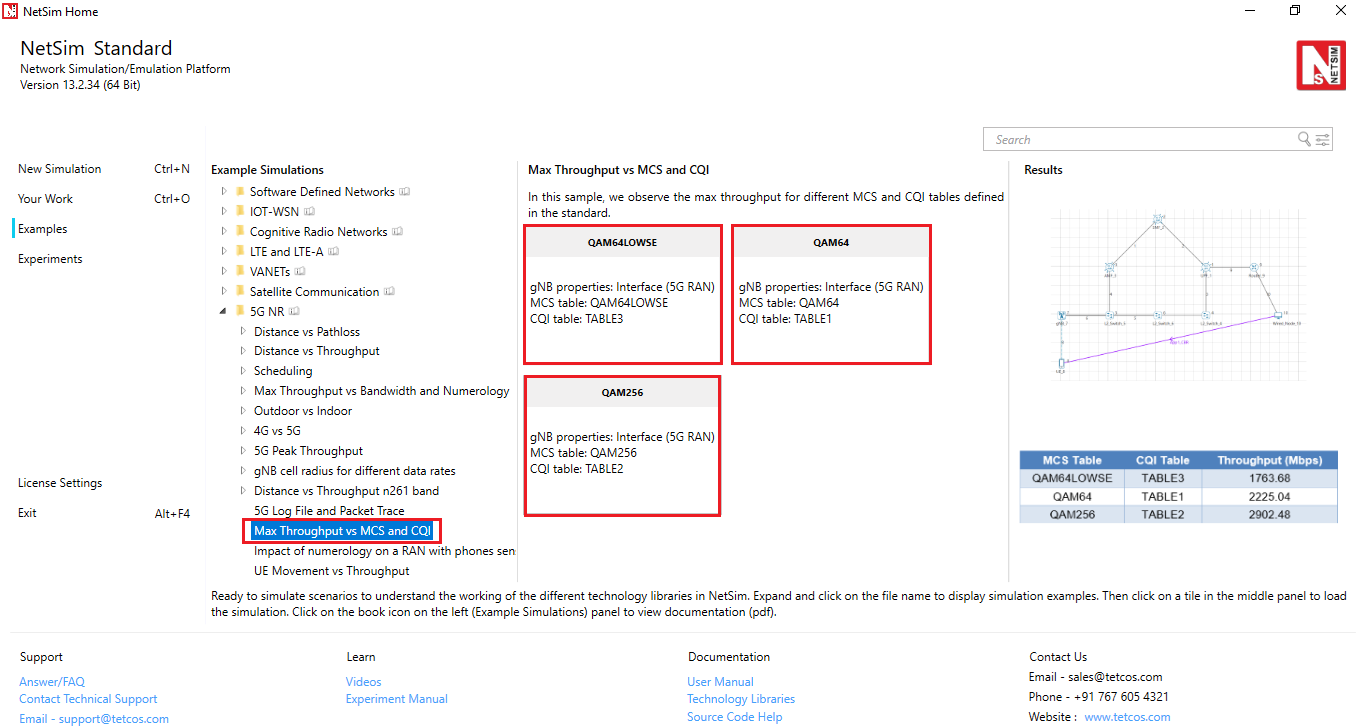The width and height of the screenshot is (1366, 728).
Task: Open search filter options icon
Action: (x=1322, y=139)
